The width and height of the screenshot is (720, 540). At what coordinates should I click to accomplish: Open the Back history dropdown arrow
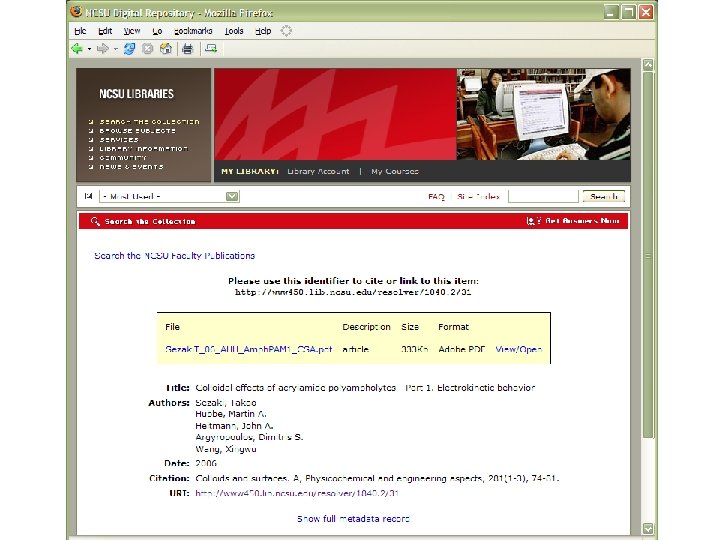click(89, 49)
